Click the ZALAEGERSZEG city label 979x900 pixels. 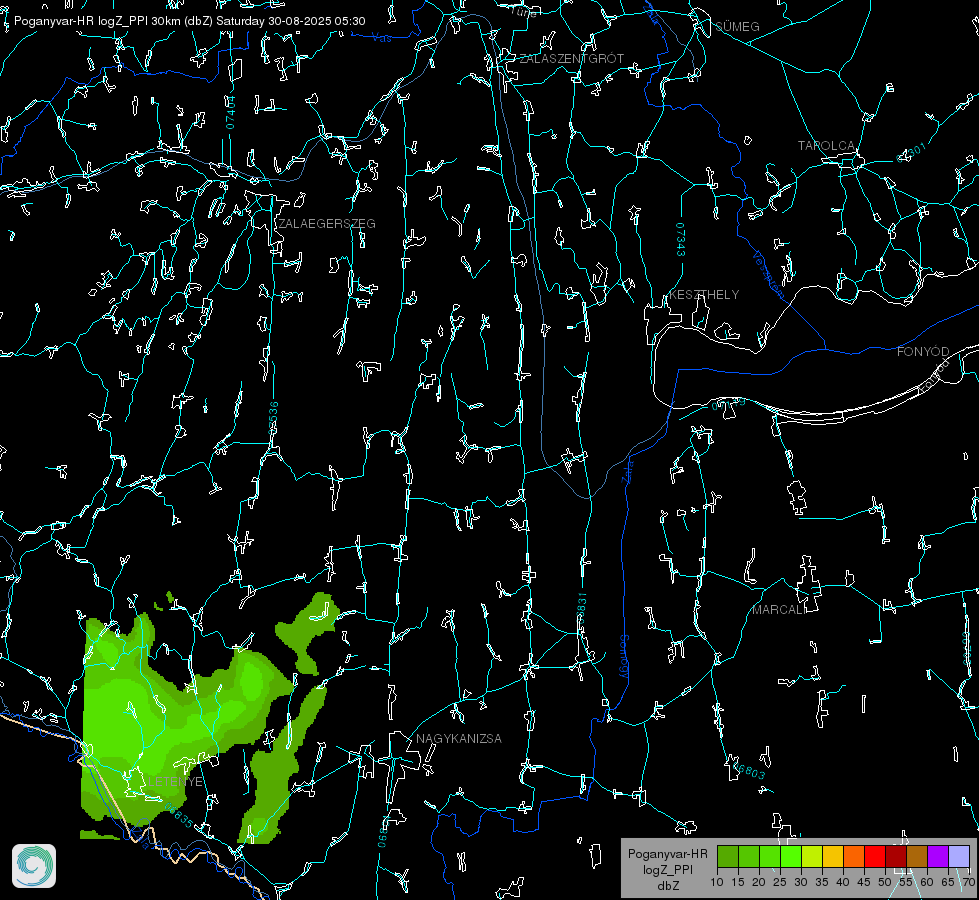pyautogui.click(x=327, y=224)
